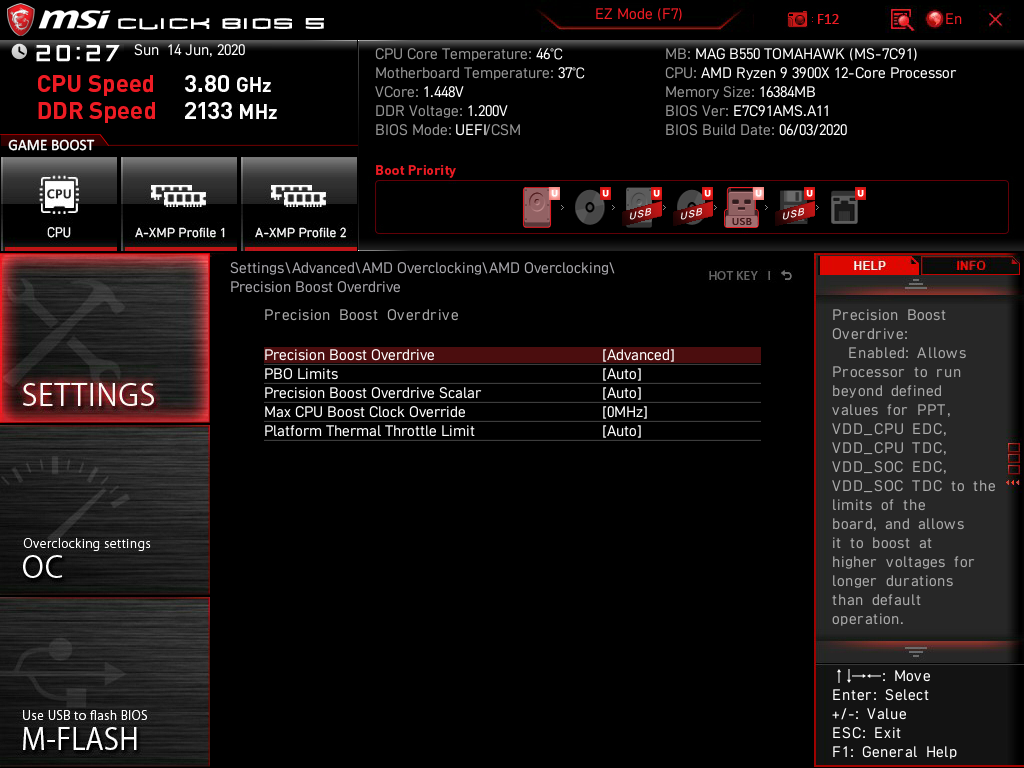The image size is (1024, 768).
Task: Change language via the En globe icon
Action: (x=944, y=20)
